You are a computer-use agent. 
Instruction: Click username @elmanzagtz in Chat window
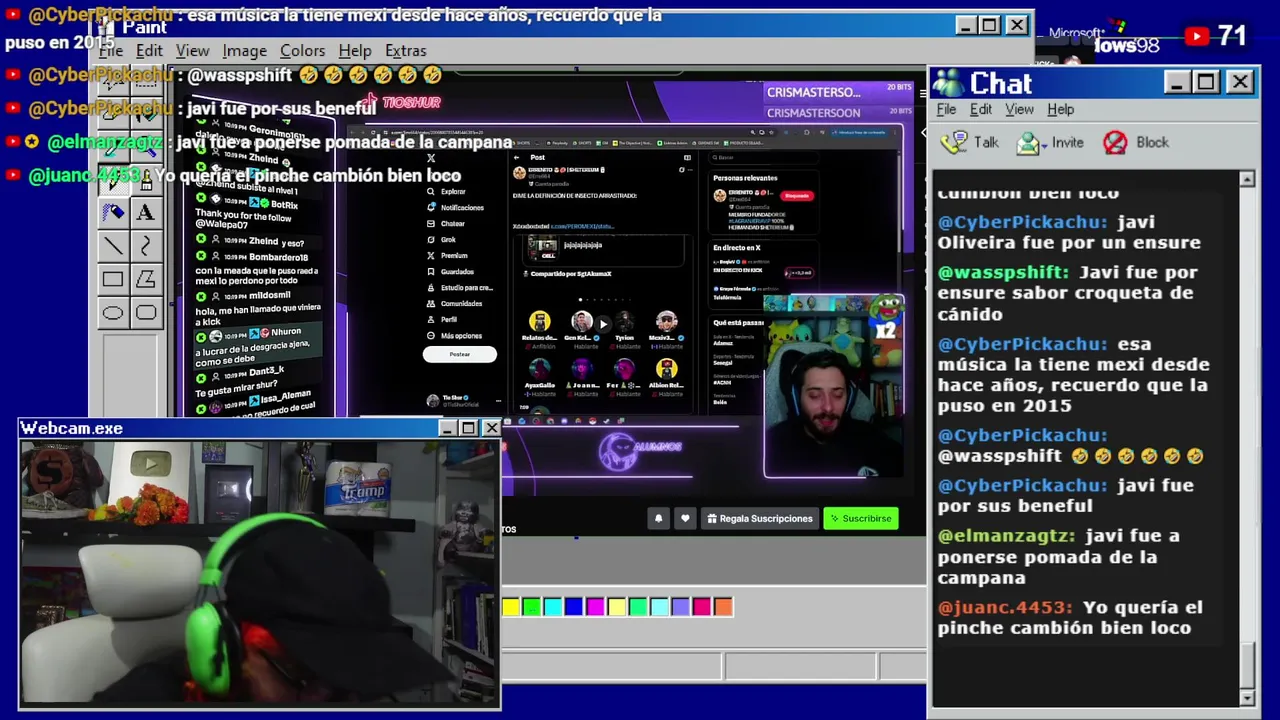pos(1008,536)
